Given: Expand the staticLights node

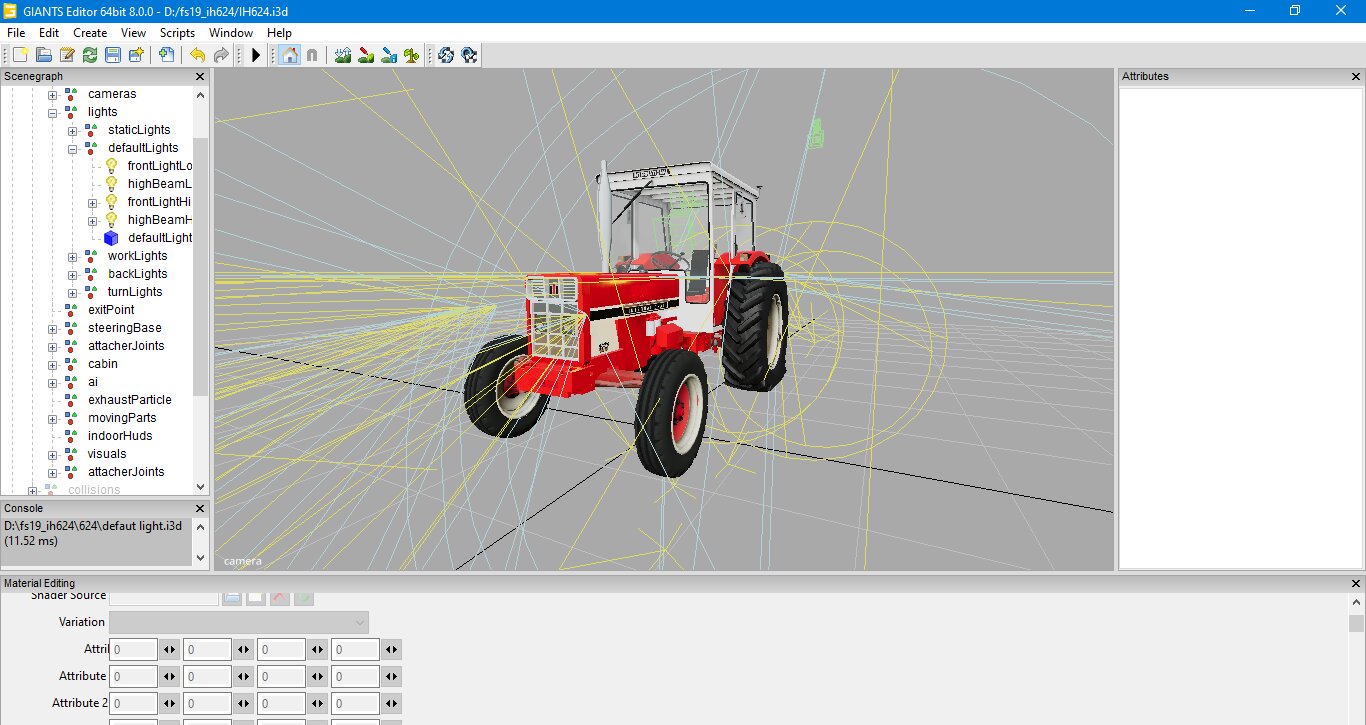Looking at the screenshot, I should pos(72,130).
